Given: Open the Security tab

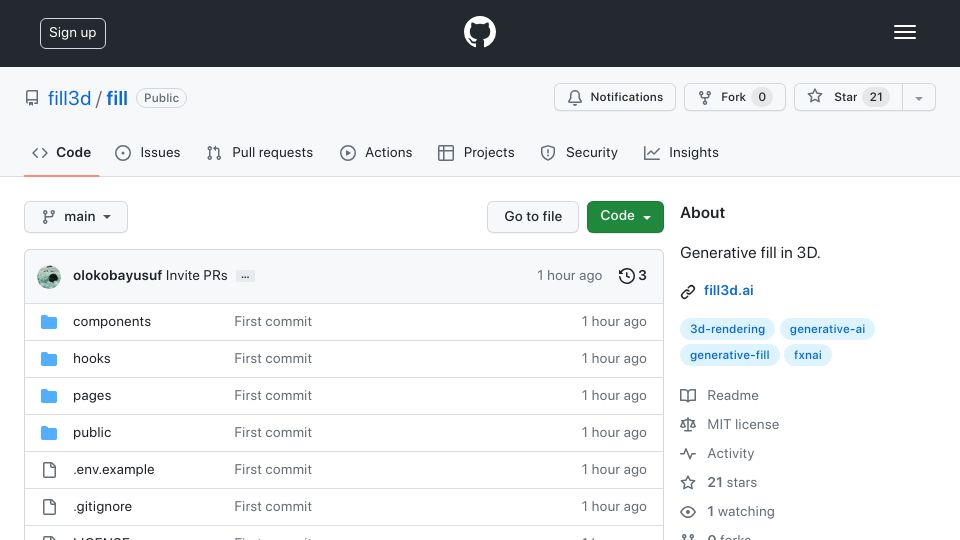Looking at the screenshot, I should 579,152.
